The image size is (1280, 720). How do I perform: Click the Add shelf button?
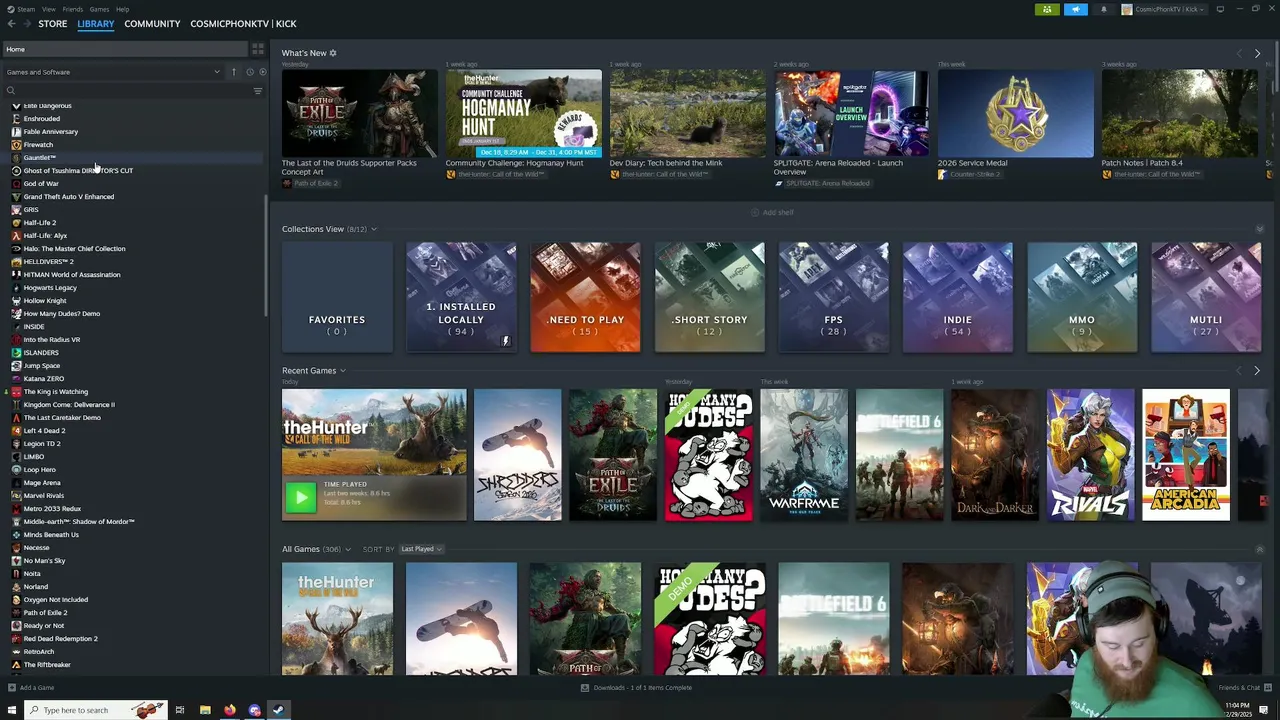(772, 212)
